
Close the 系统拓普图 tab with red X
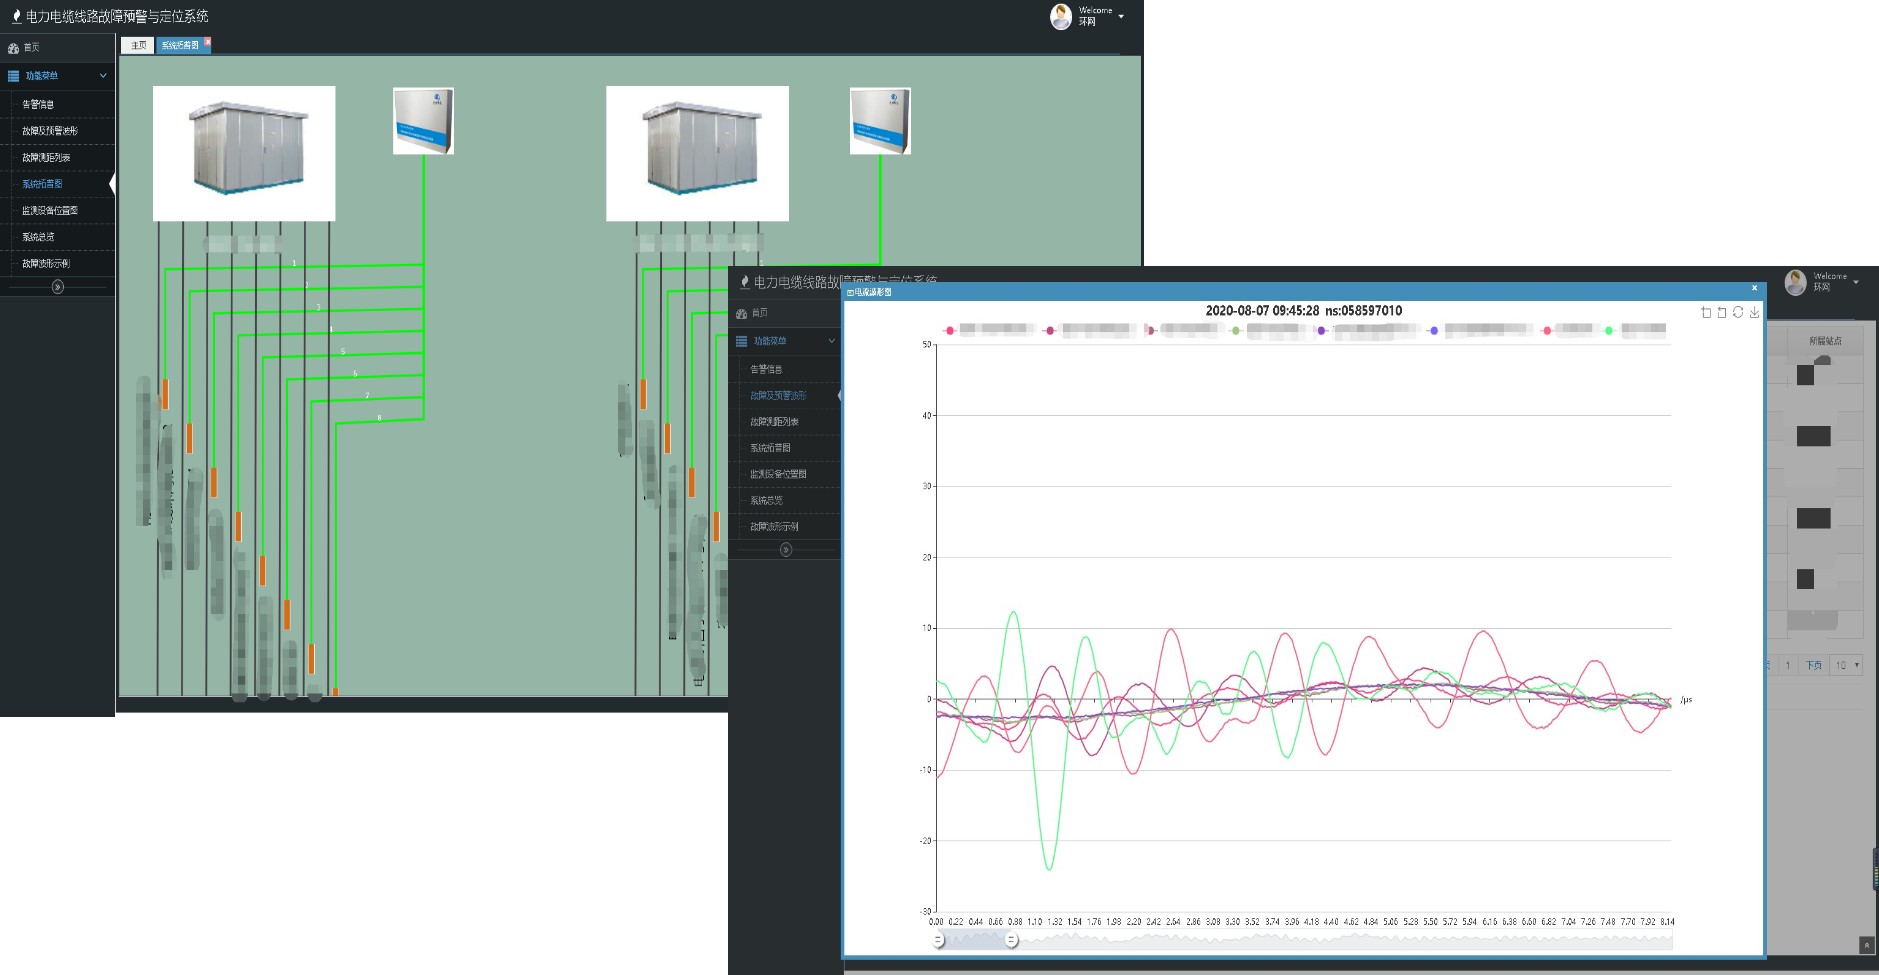tap(208, 42)
